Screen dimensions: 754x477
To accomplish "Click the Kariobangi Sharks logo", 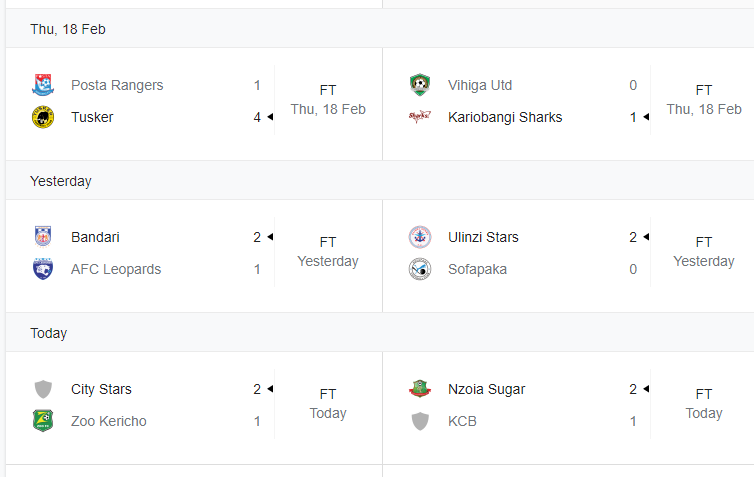I will pyautogui.click(x=420, y=117).
